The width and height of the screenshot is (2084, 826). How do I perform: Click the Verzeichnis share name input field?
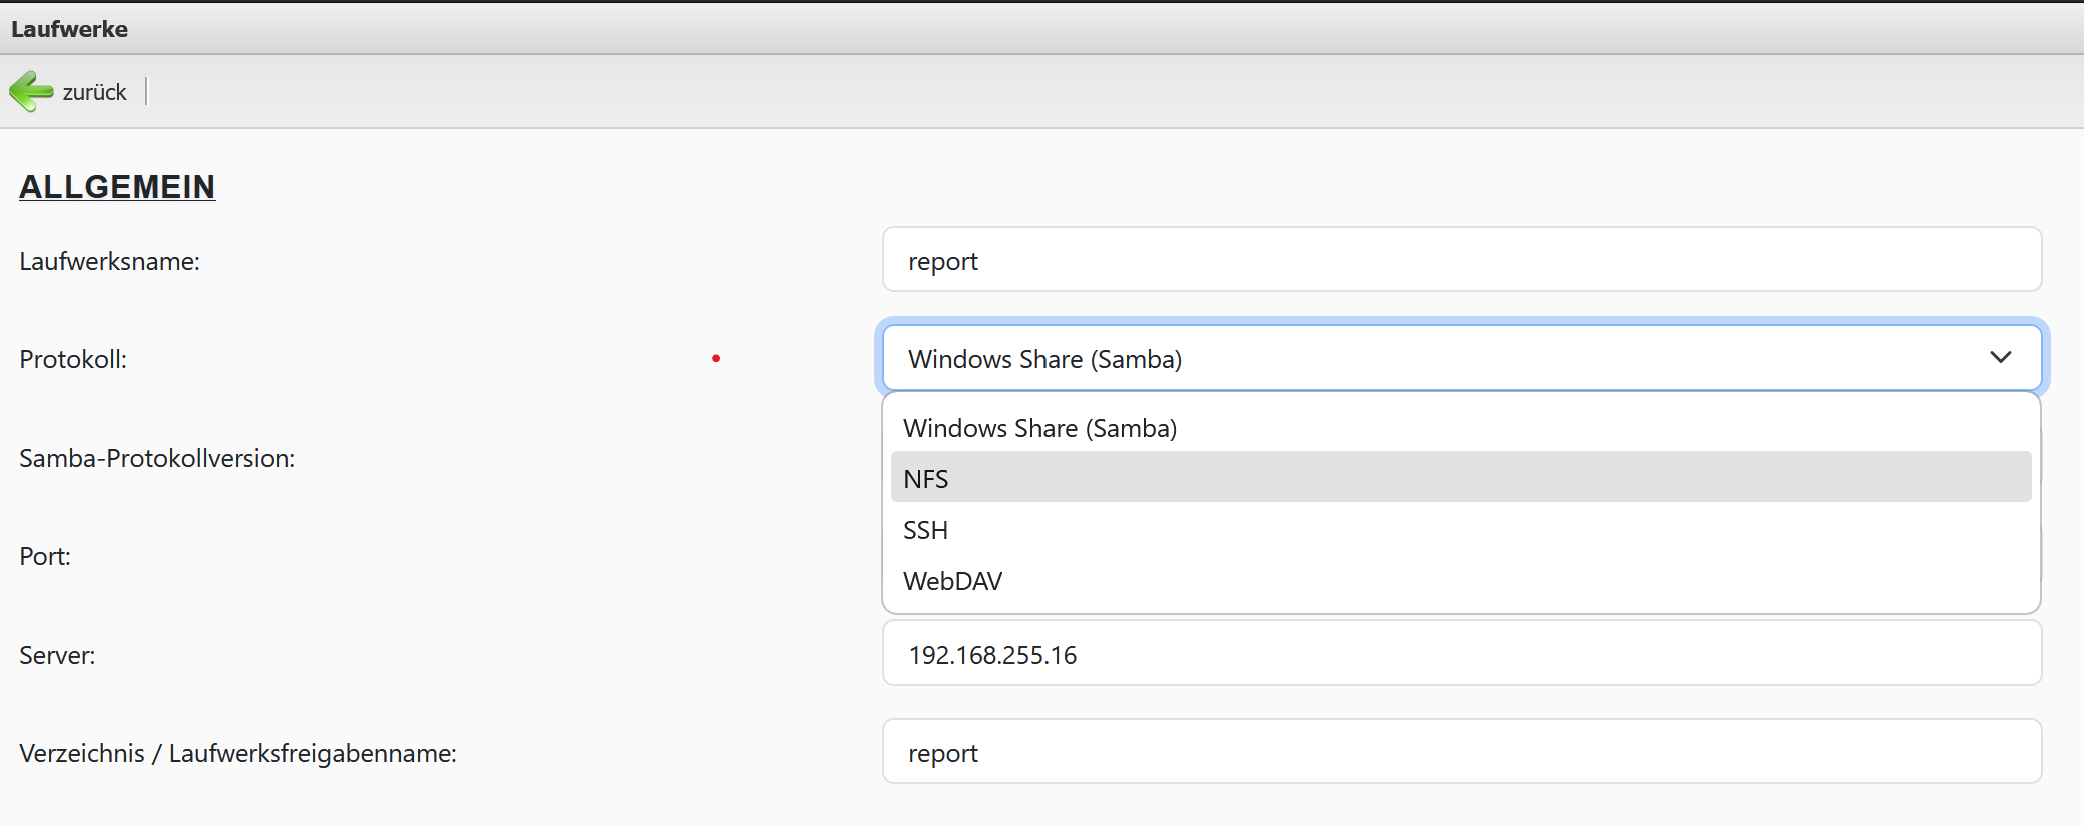point(1460,752)
